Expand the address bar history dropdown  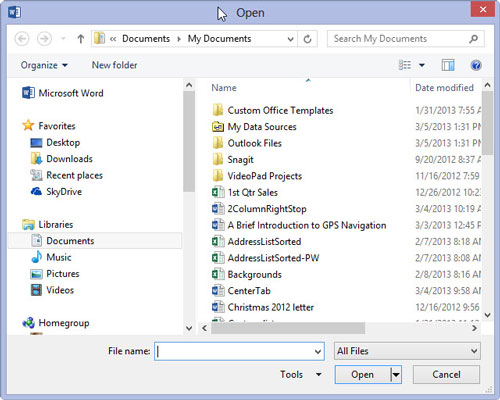(x=290, y=39)
